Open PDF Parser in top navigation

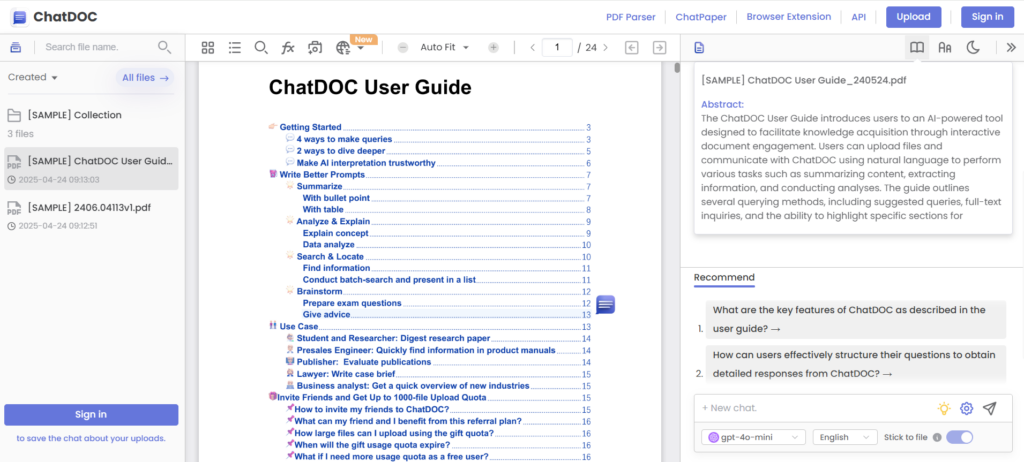coord(630,17)
